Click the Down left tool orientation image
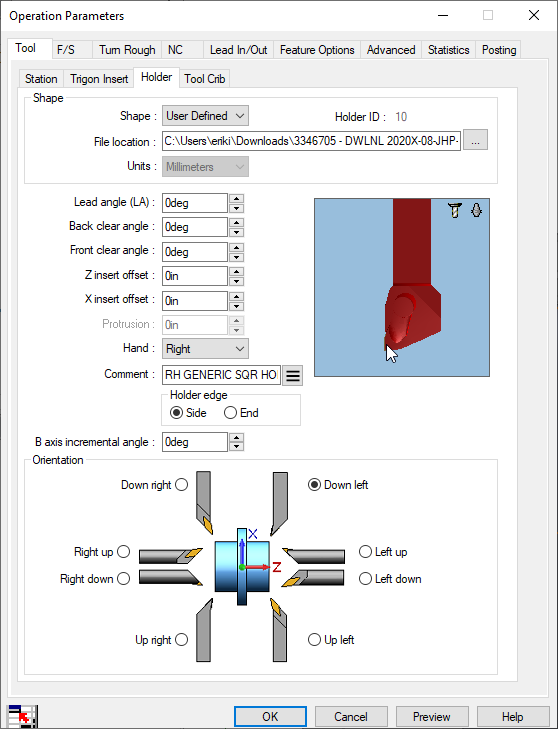Image resolution: width=558 pixels, height=729 pixels. pos(279,504)
